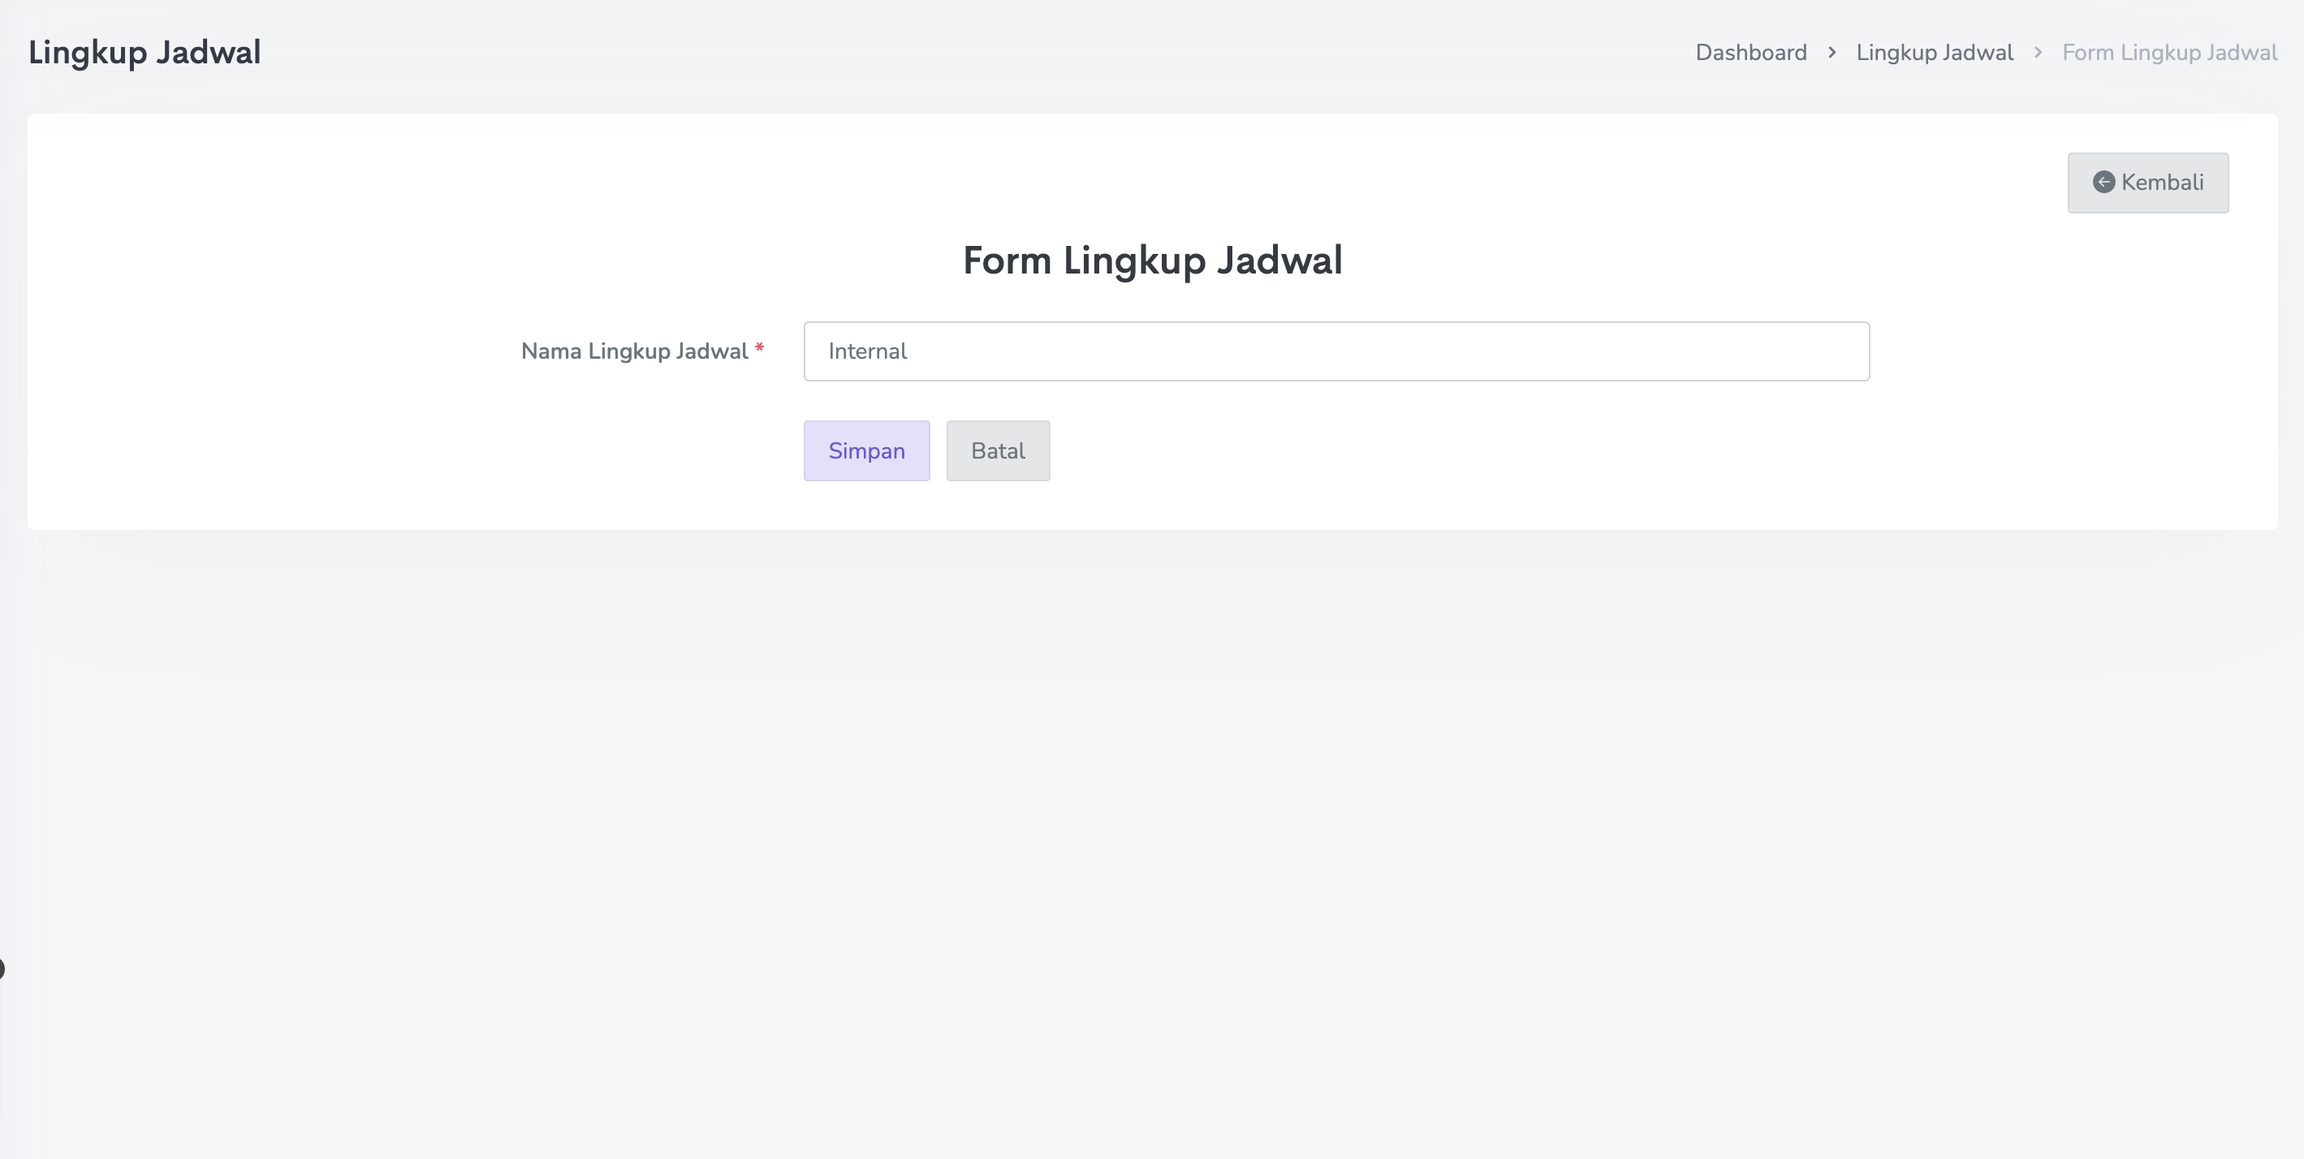Open the Dashboard breadcrumb link
2304x1159 pixels.
[1751, 52]
